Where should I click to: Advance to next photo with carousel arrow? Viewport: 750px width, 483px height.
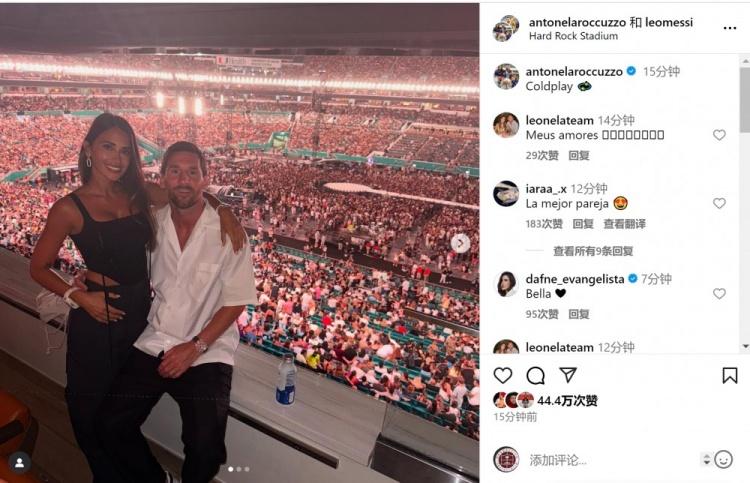click(x=460, y=243)
